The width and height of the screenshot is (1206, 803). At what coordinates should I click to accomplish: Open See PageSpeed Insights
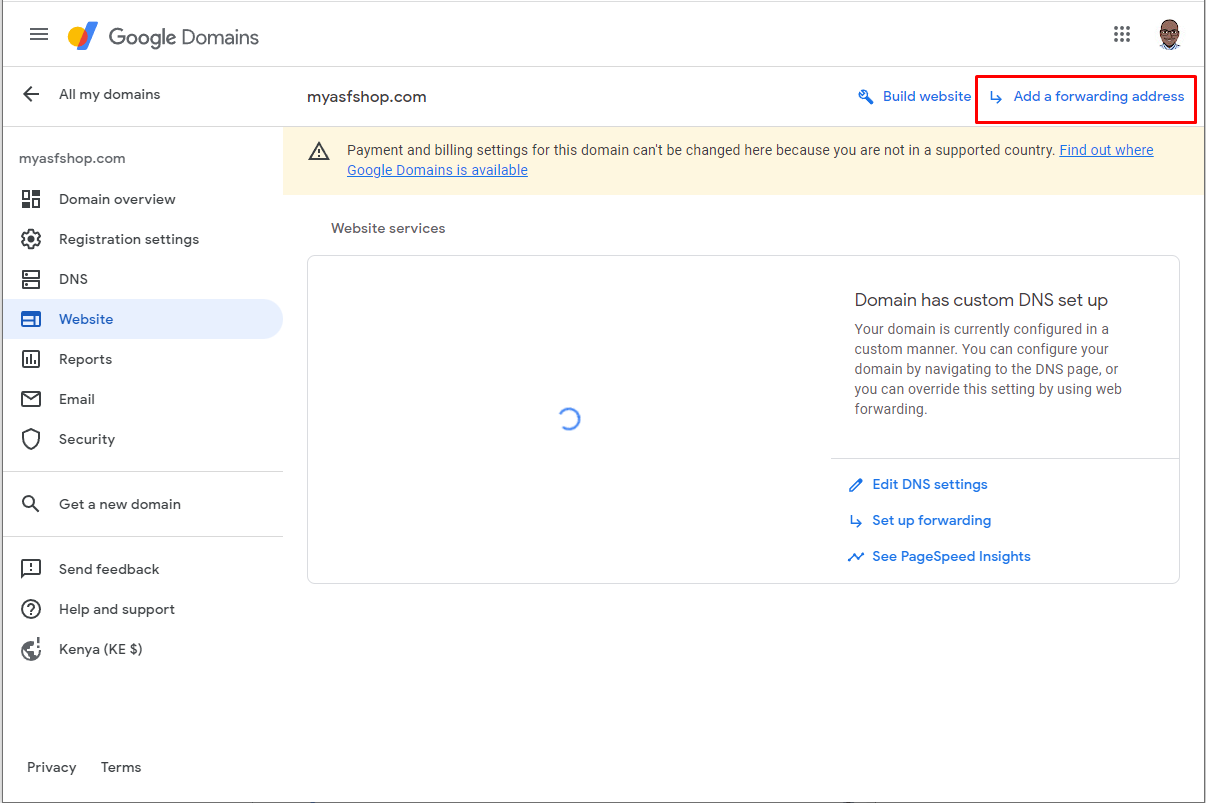951,556
